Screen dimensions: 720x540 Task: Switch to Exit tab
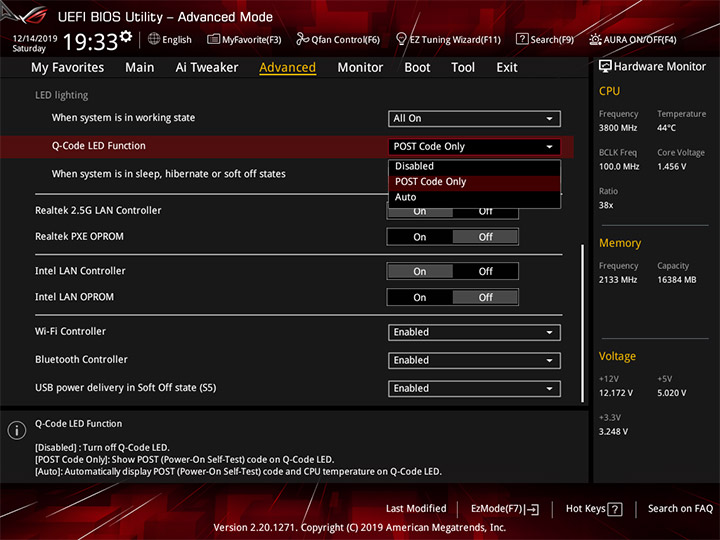tap(506, 68)
